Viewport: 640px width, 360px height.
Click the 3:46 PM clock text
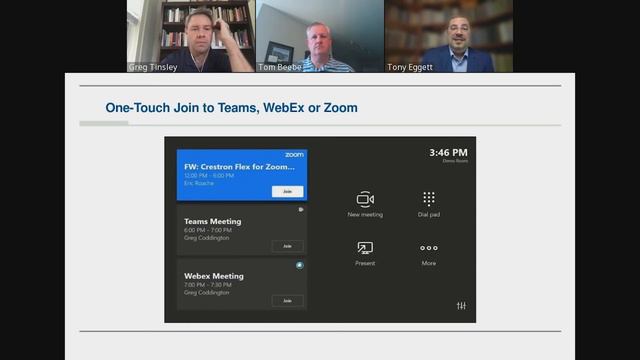click(448, 153)
